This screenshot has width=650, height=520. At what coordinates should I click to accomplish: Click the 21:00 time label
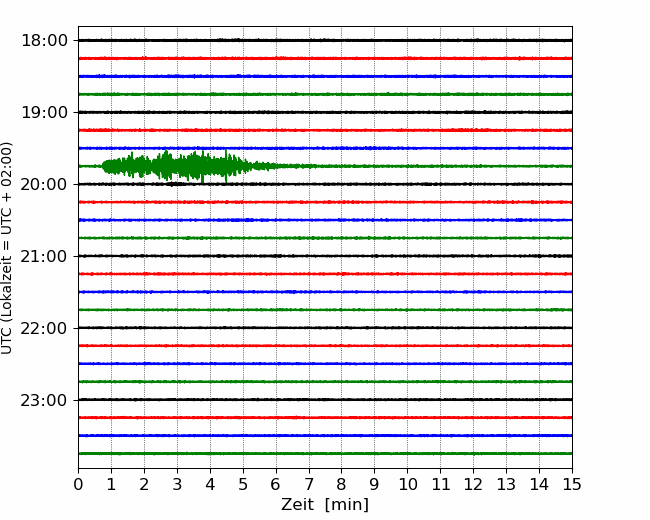[44, 257]
